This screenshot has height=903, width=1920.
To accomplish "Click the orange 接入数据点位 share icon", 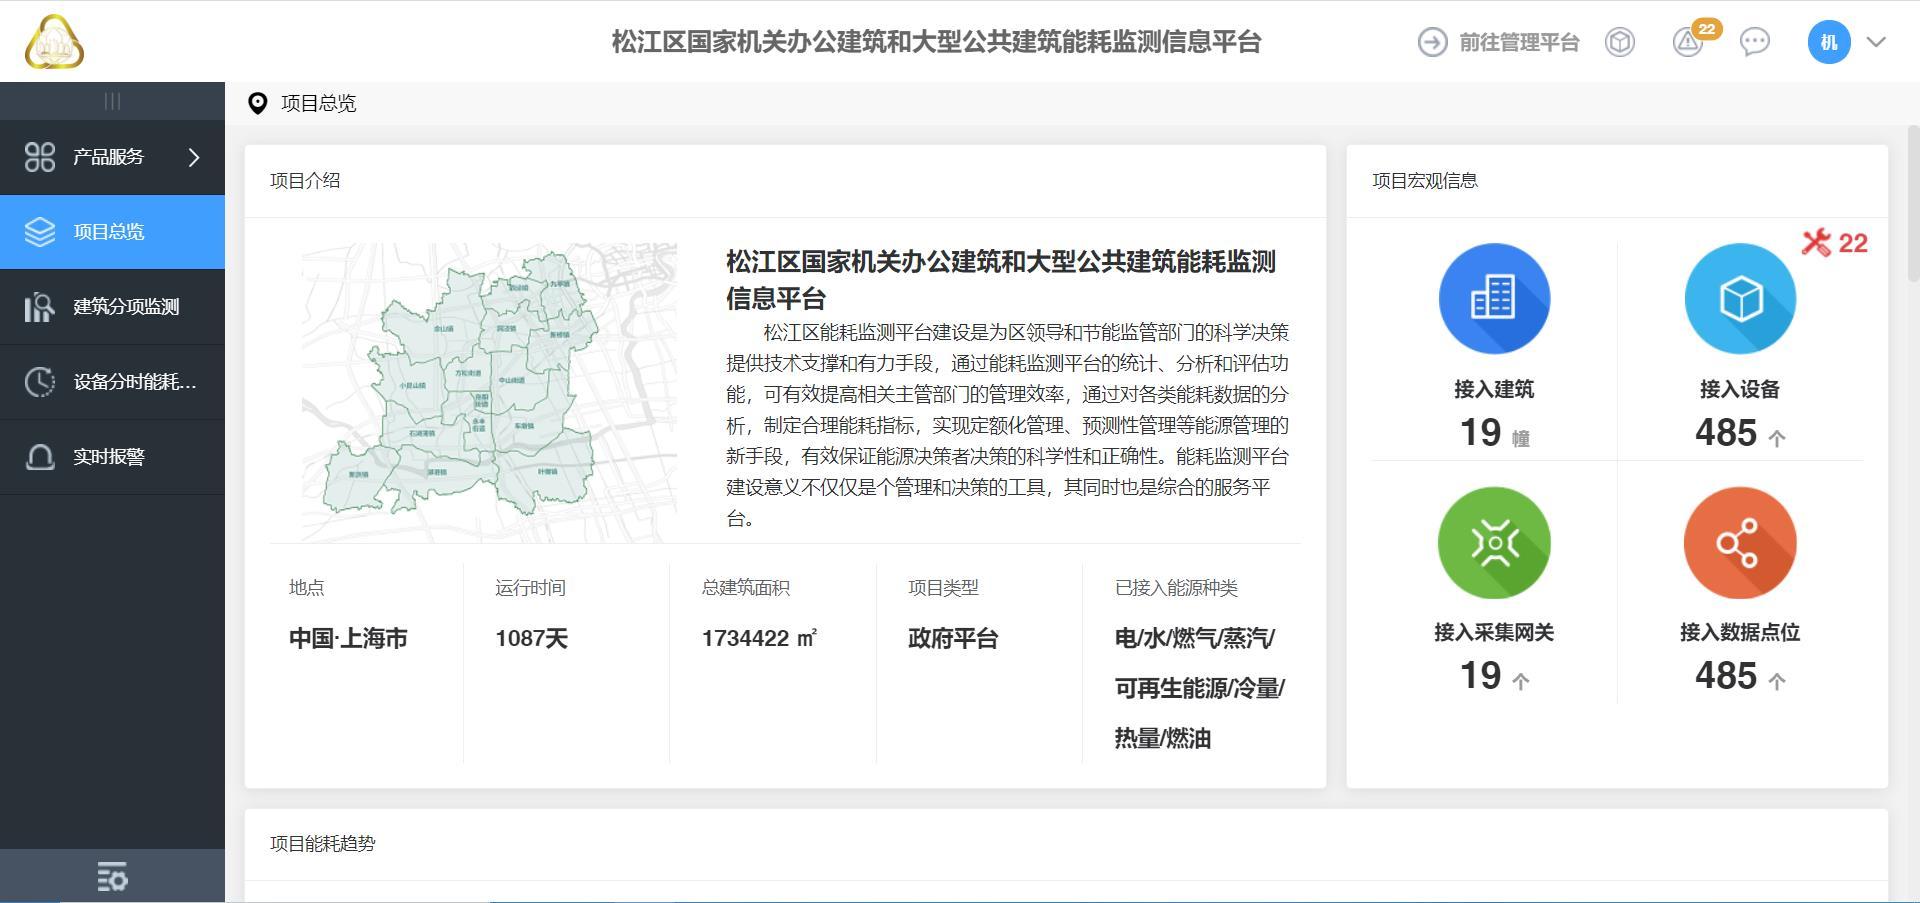I will tap(1740, 543).
